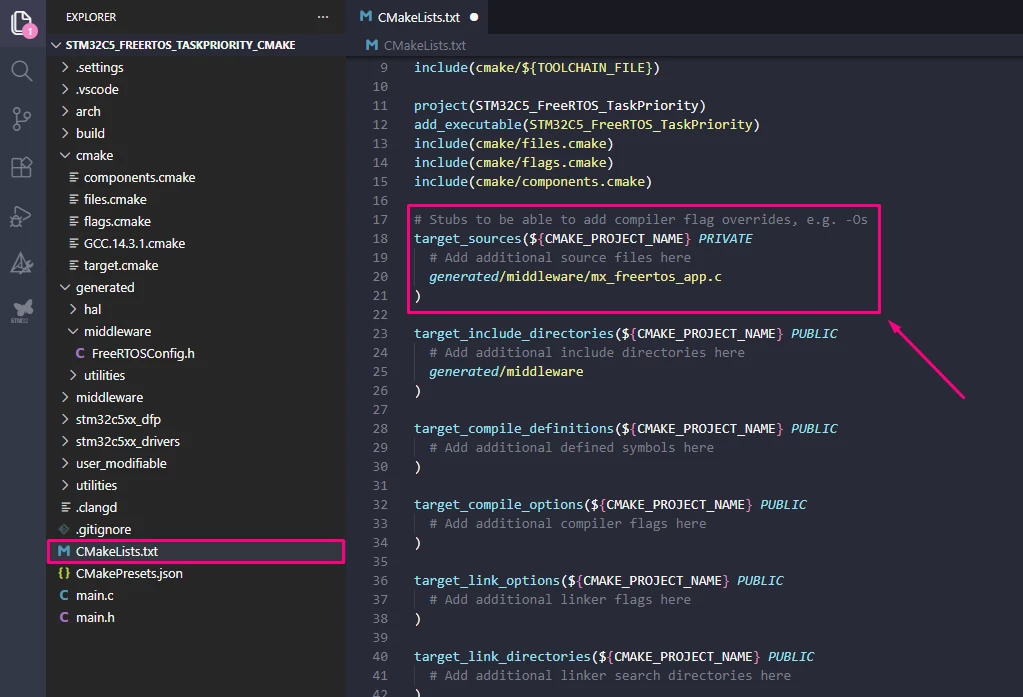Click the target_sources line

click(583, 239)
